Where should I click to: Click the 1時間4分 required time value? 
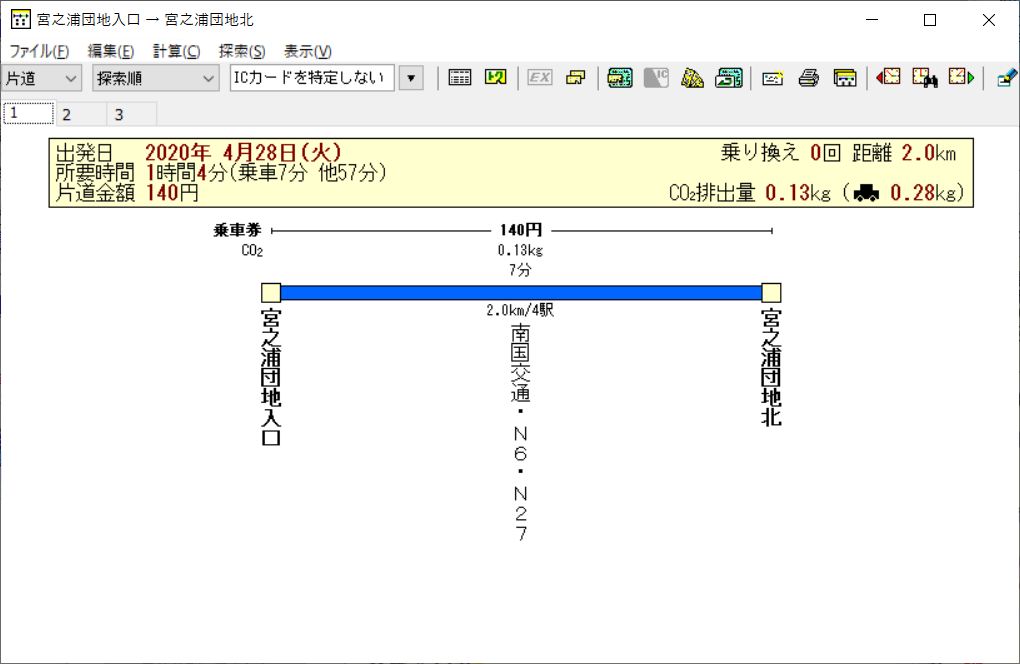pos(185,173)
